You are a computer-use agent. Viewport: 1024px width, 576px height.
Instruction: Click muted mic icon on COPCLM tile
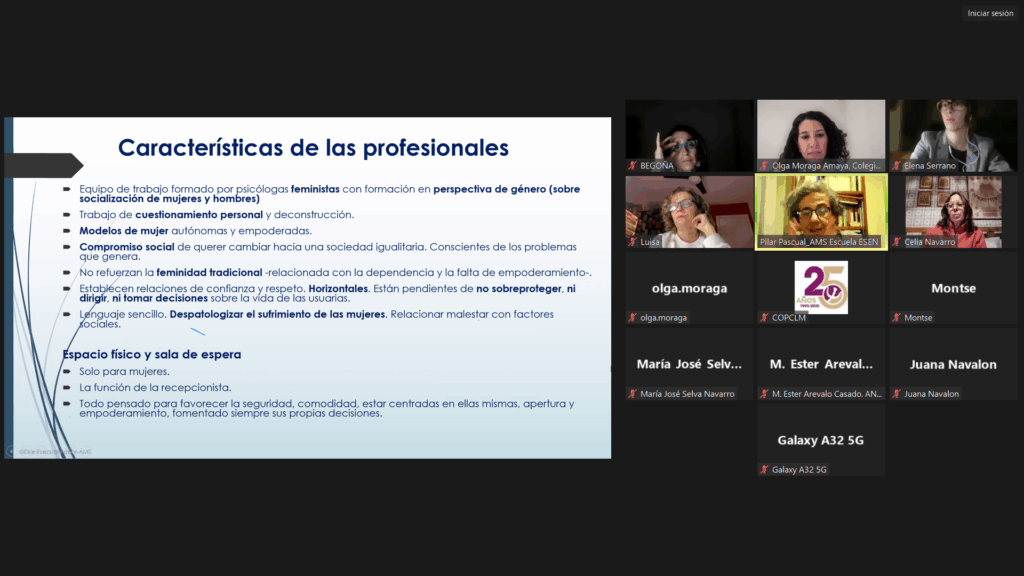[764, 318]
